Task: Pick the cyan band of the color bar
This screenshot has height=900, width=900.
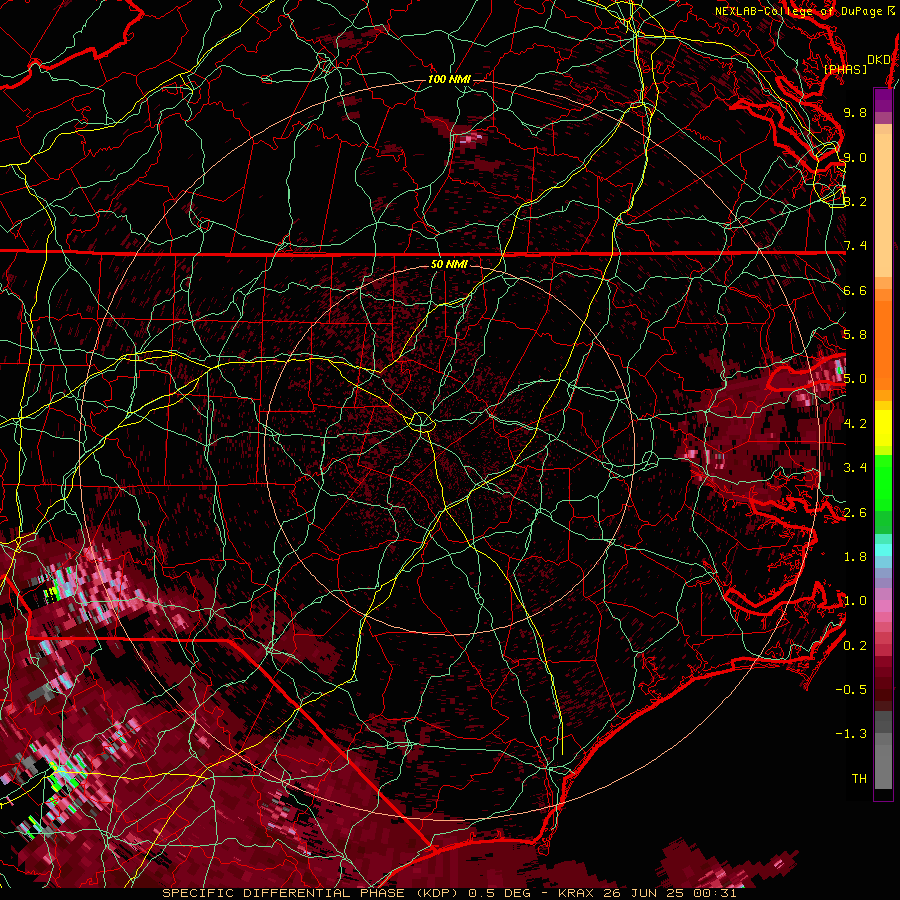Action: pos(883,550)
